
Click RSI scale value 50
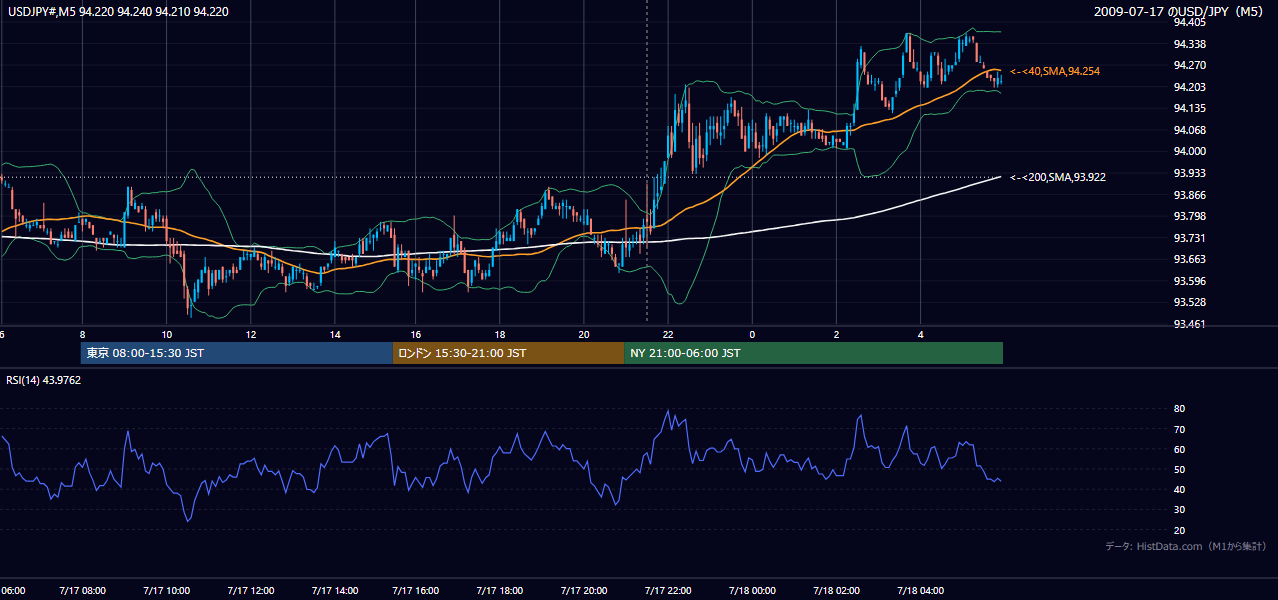point(1180,469)
